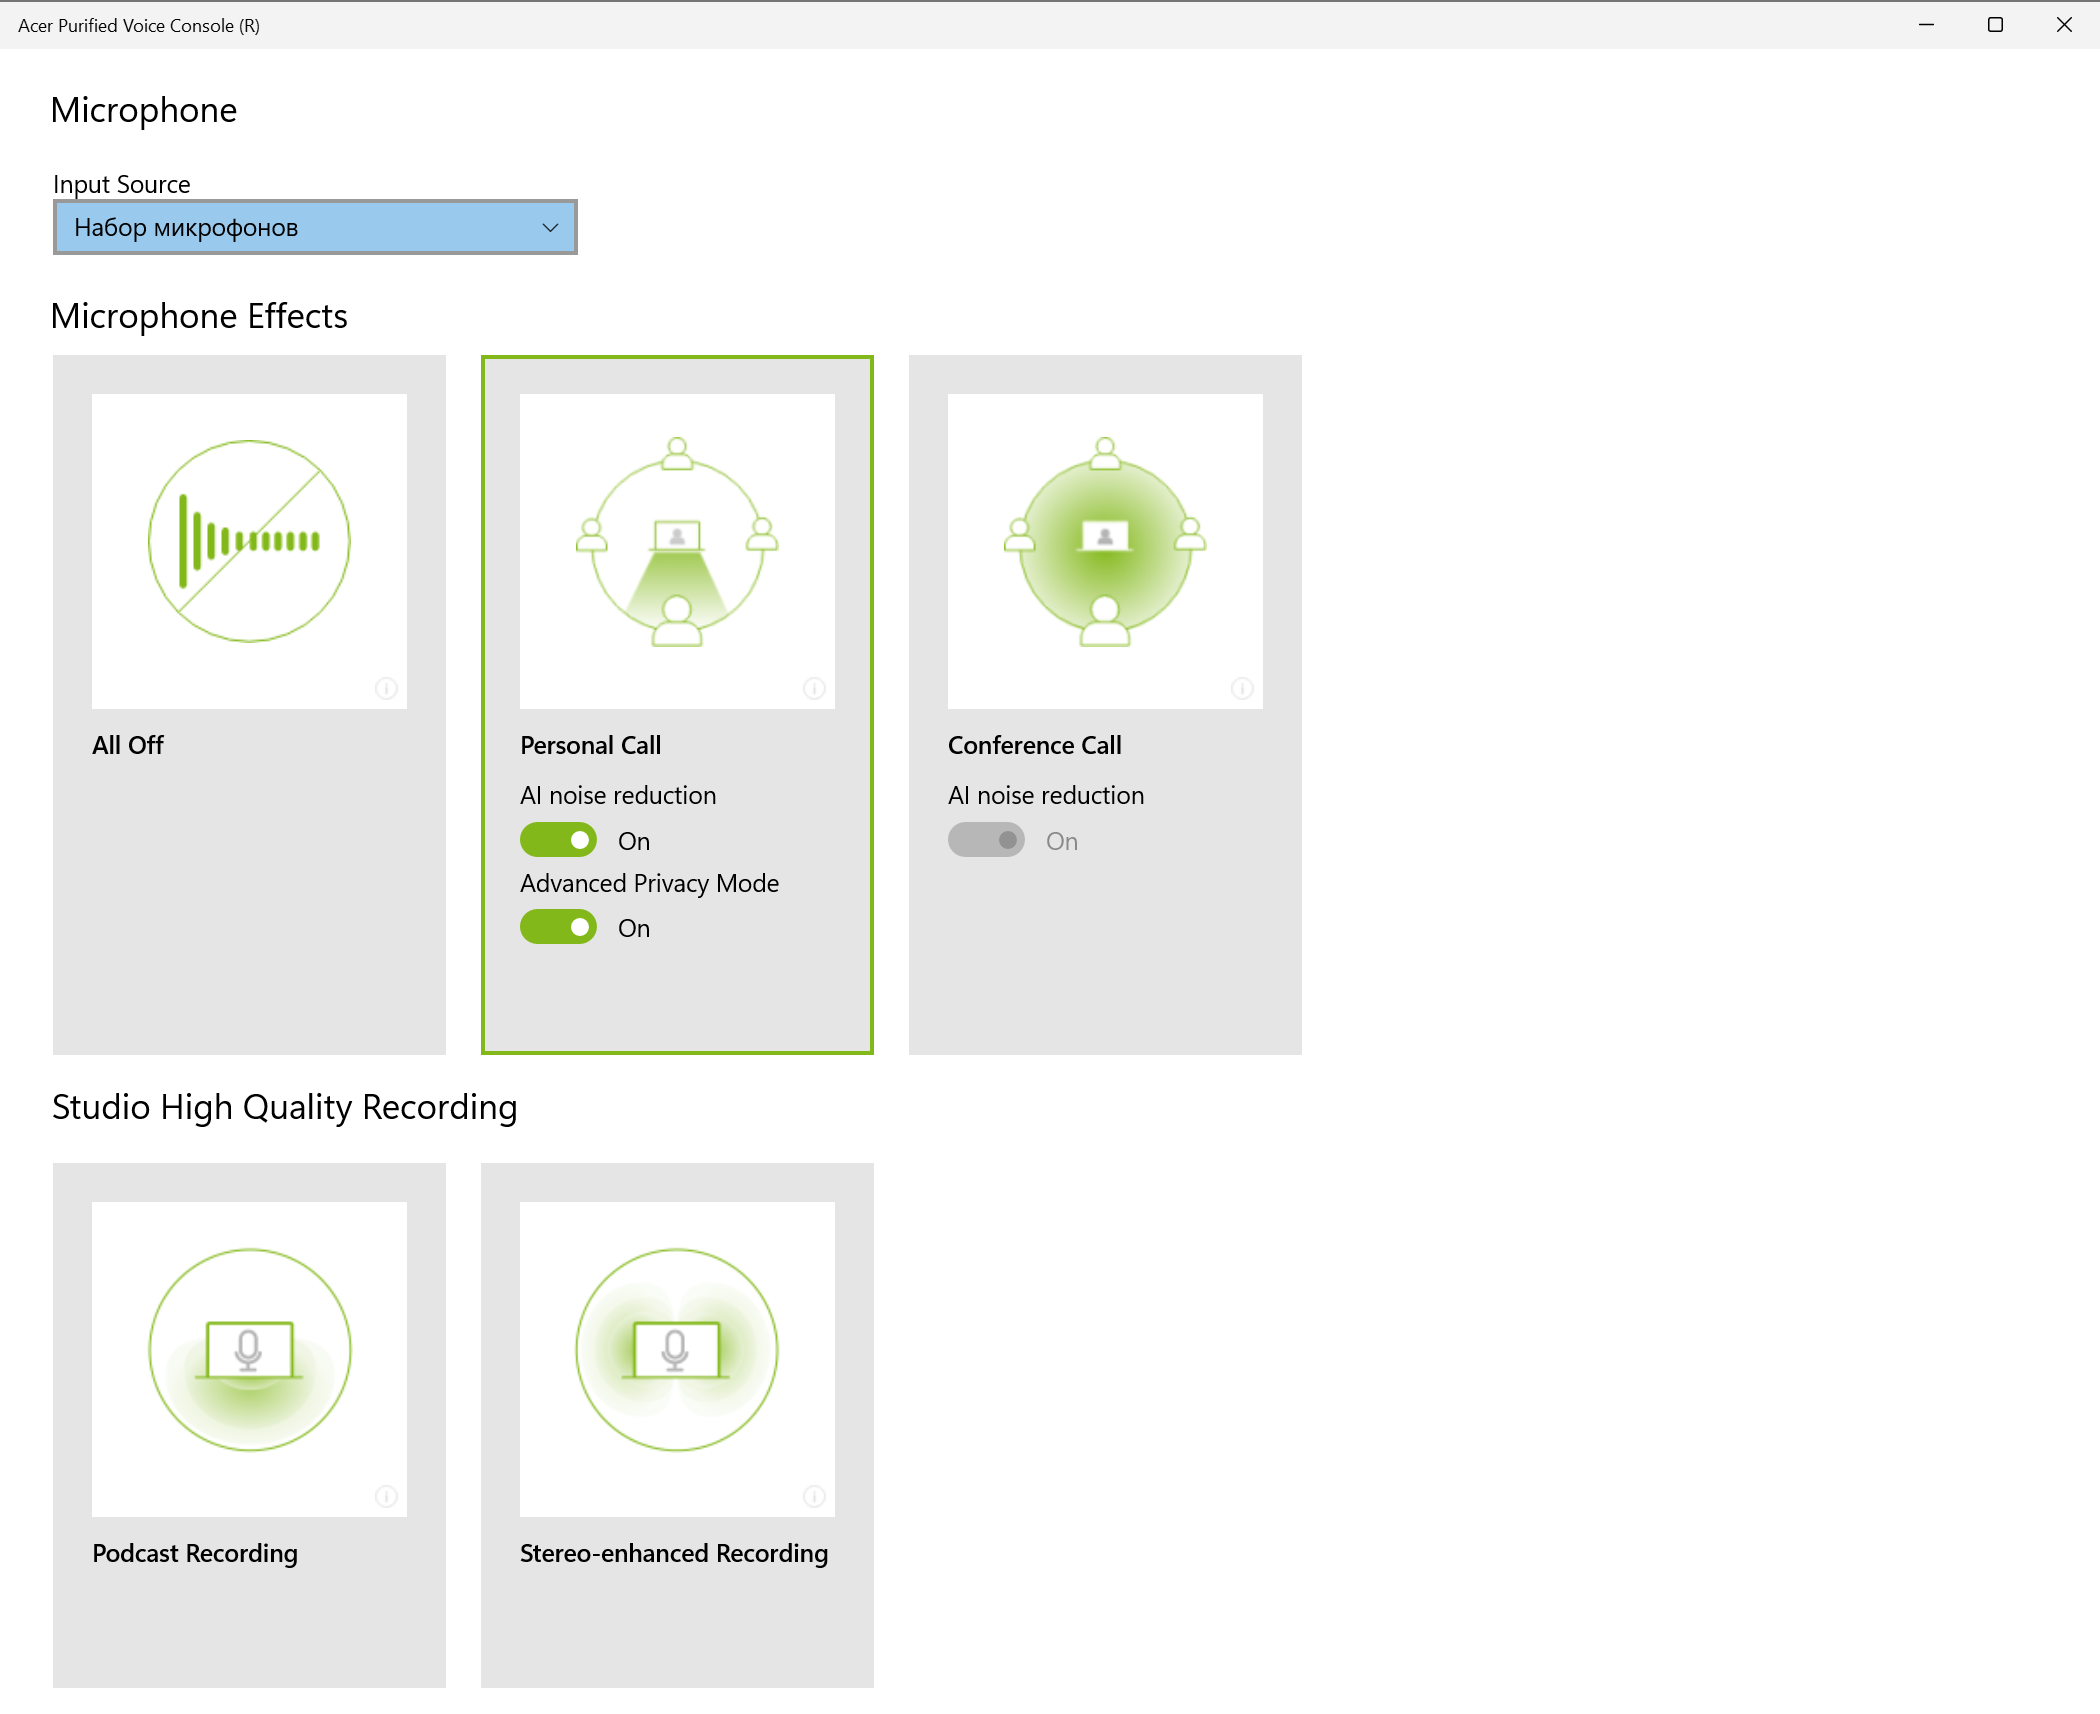
Task: Open info icon on All Off tile
Action: pos(386,688)
